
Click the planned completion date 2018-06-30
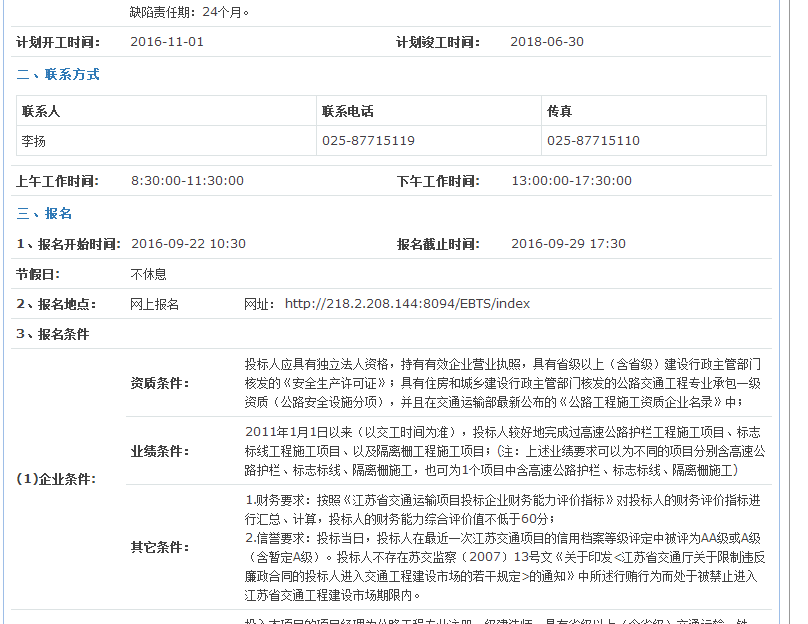[547, 42]
